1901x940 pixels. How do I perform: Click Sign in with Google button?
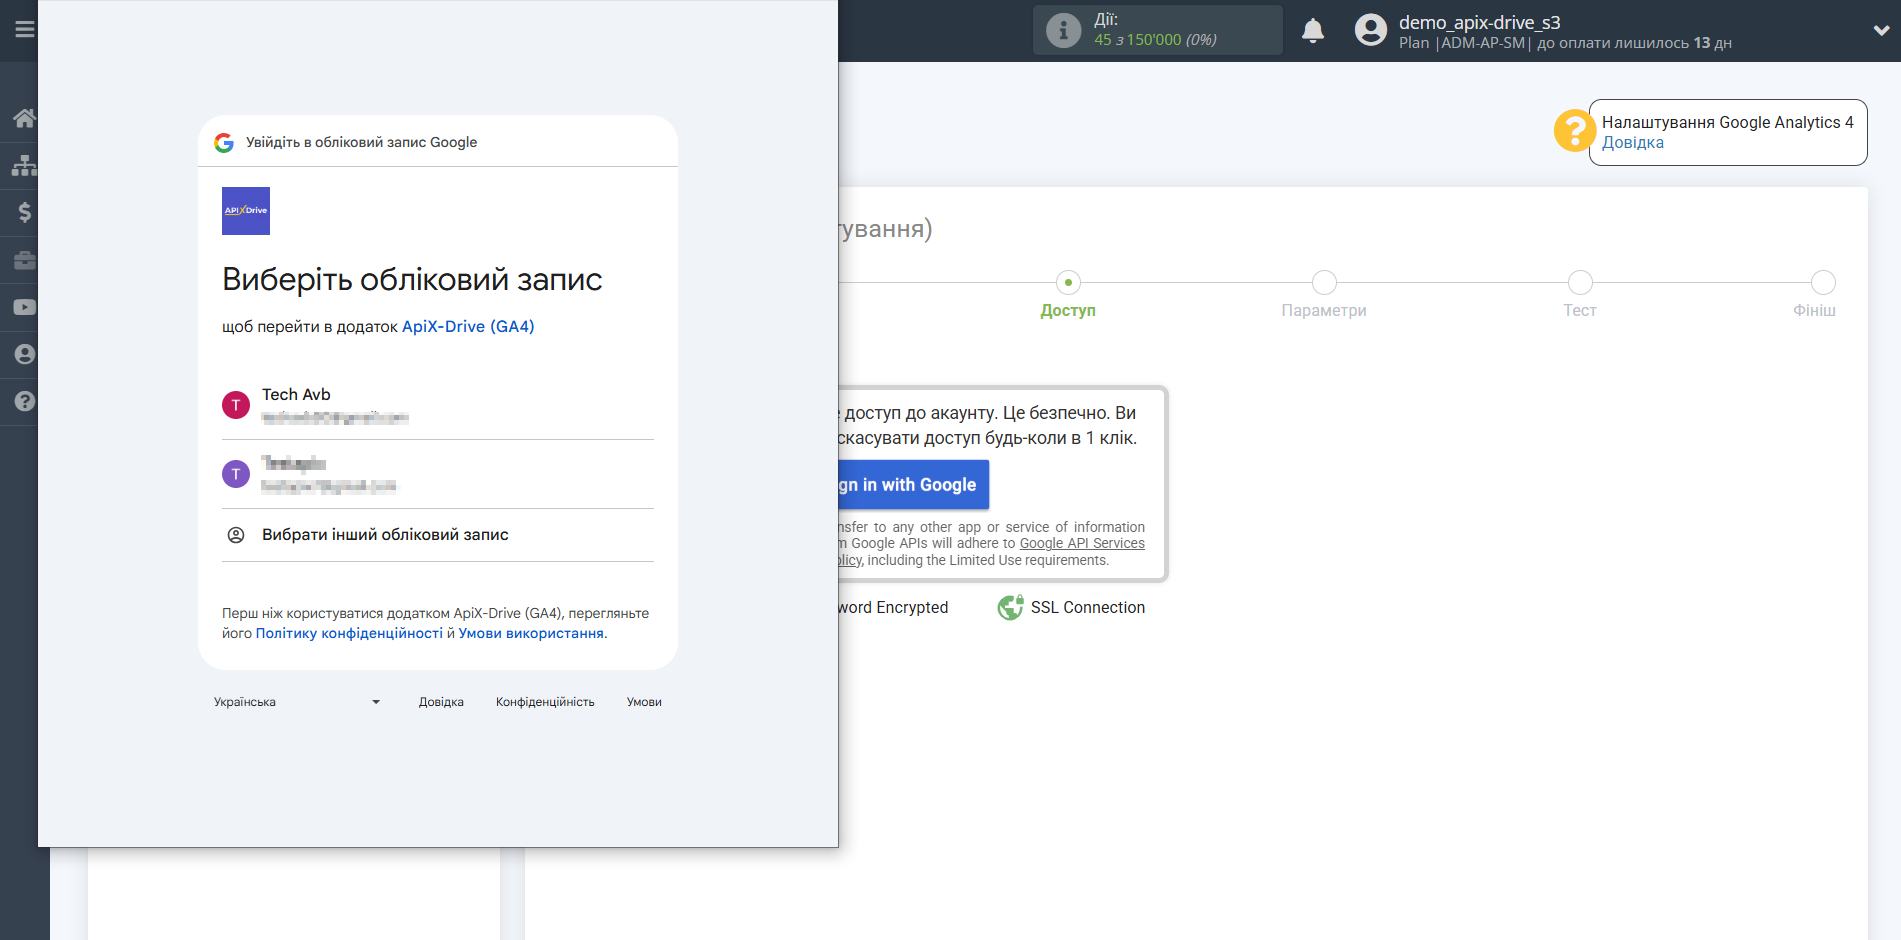(913, 485)
